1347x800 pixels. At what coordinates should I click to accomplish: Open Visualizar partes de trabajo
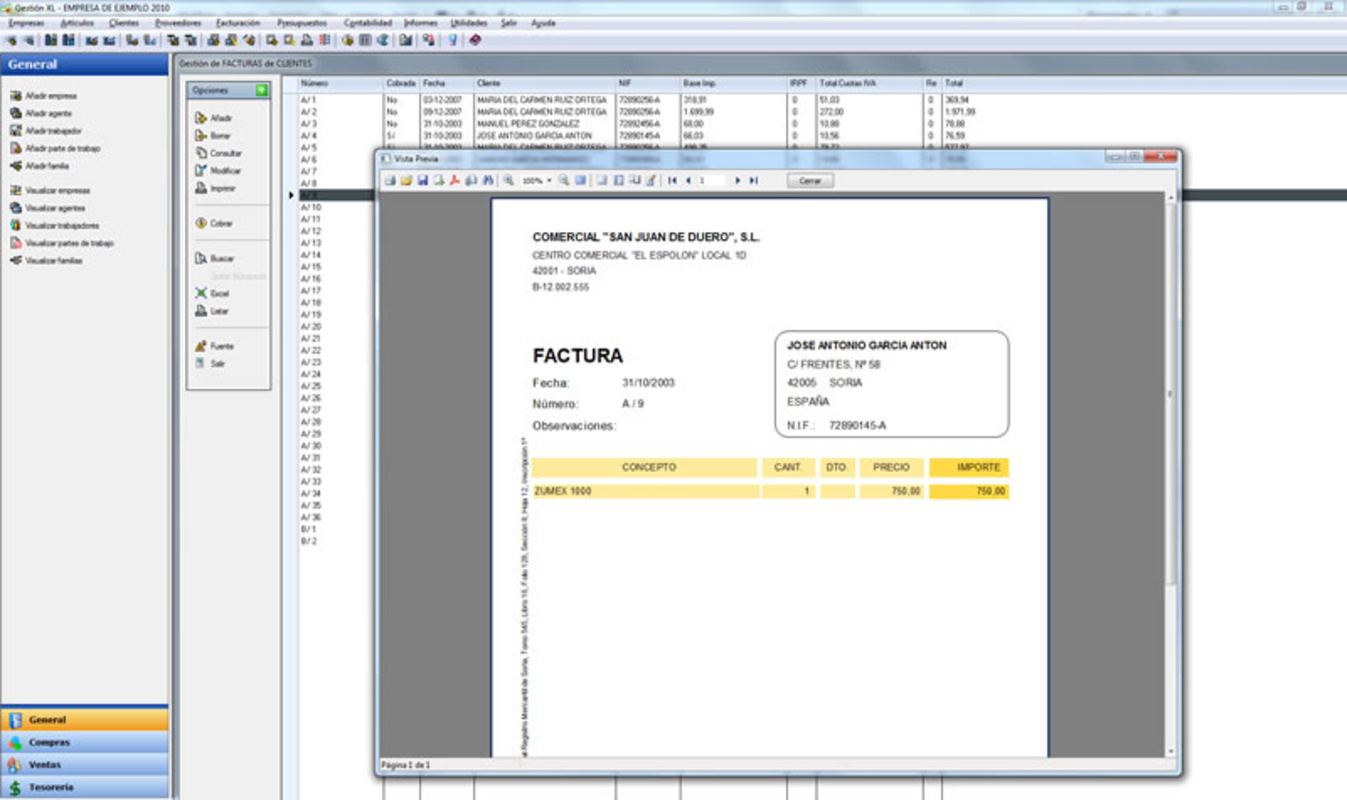62,243
